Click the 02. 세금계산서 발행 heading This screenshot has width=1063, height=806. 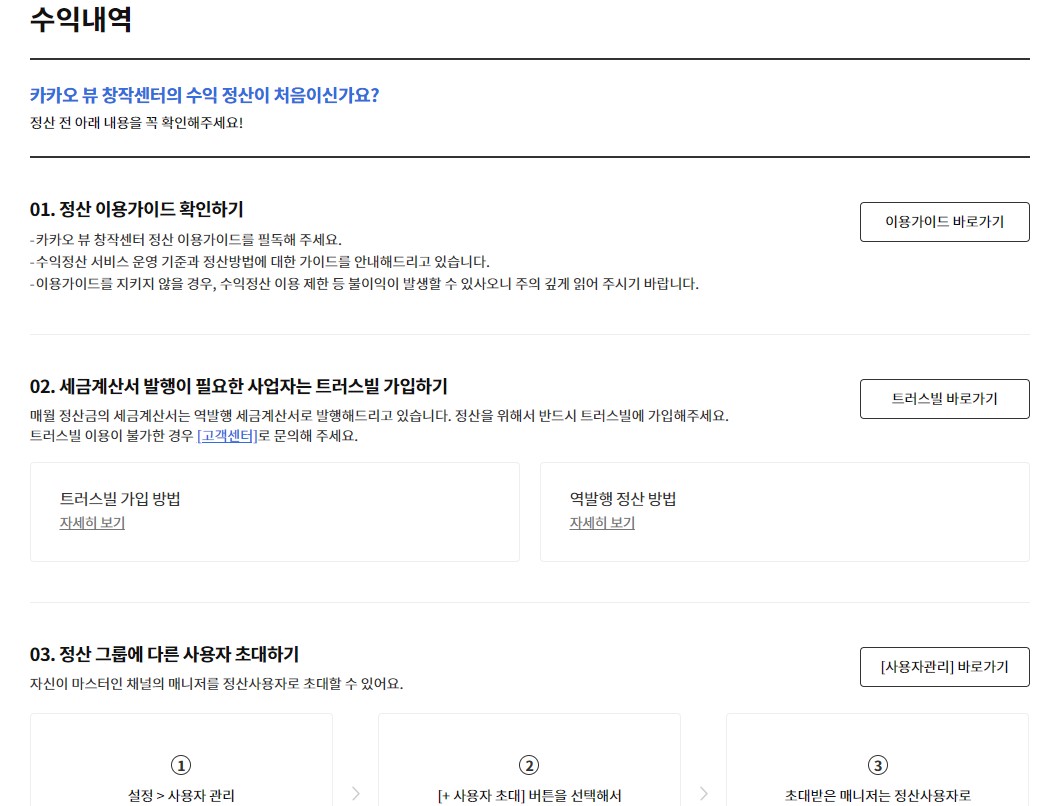239,386
